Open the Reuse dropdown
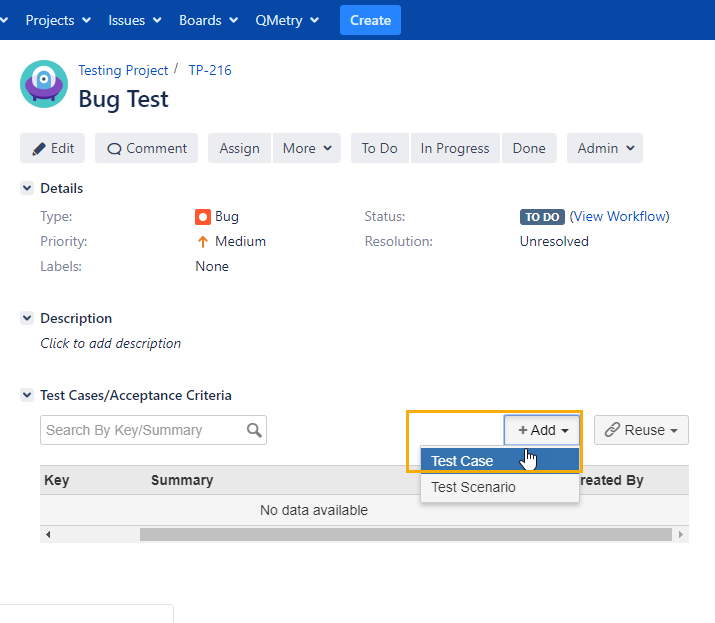Image resolution: width=715 pixels, height=623 pixels. [641, 430]
